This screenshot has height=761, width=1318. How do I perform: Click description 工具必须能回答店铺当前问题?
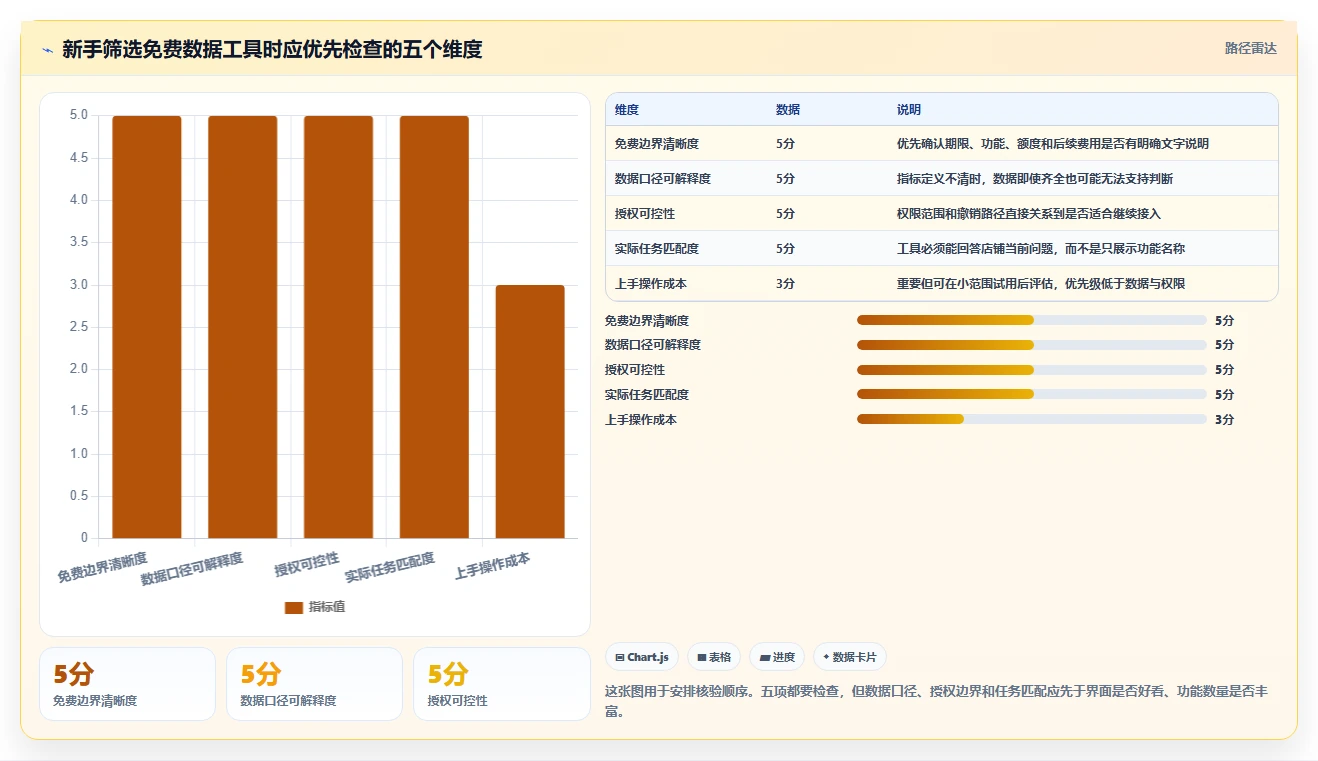pyautogui.click(x=1041, y=249)
